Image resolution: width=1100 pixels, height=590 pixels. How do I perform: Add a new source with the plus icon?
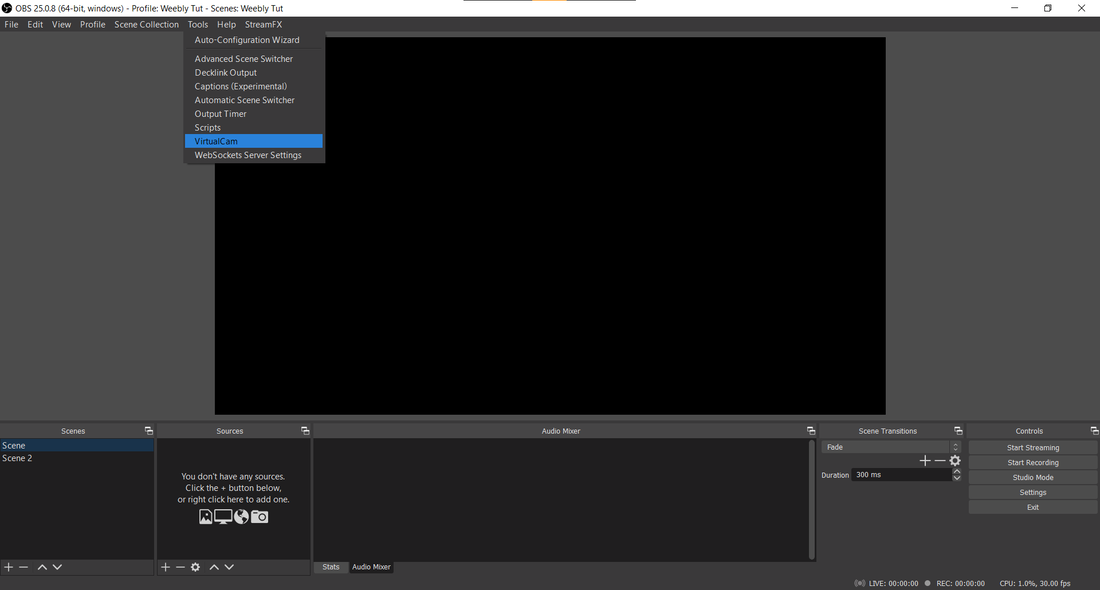point(164,566)
